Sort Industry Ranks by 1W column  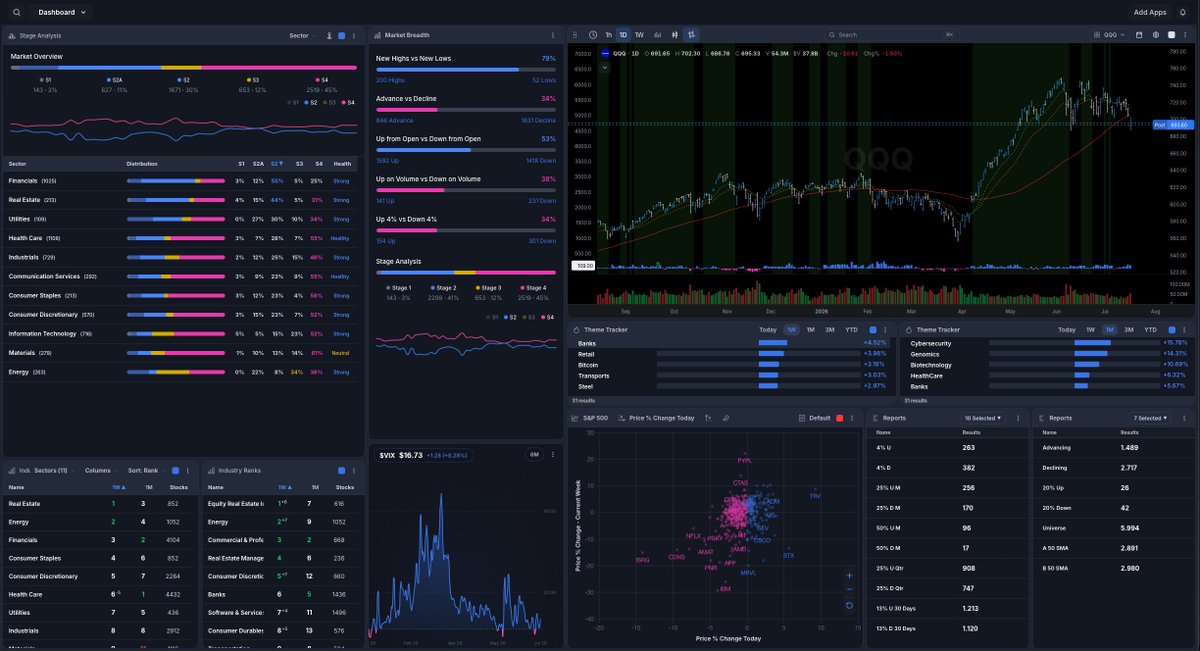coord(283,488)
